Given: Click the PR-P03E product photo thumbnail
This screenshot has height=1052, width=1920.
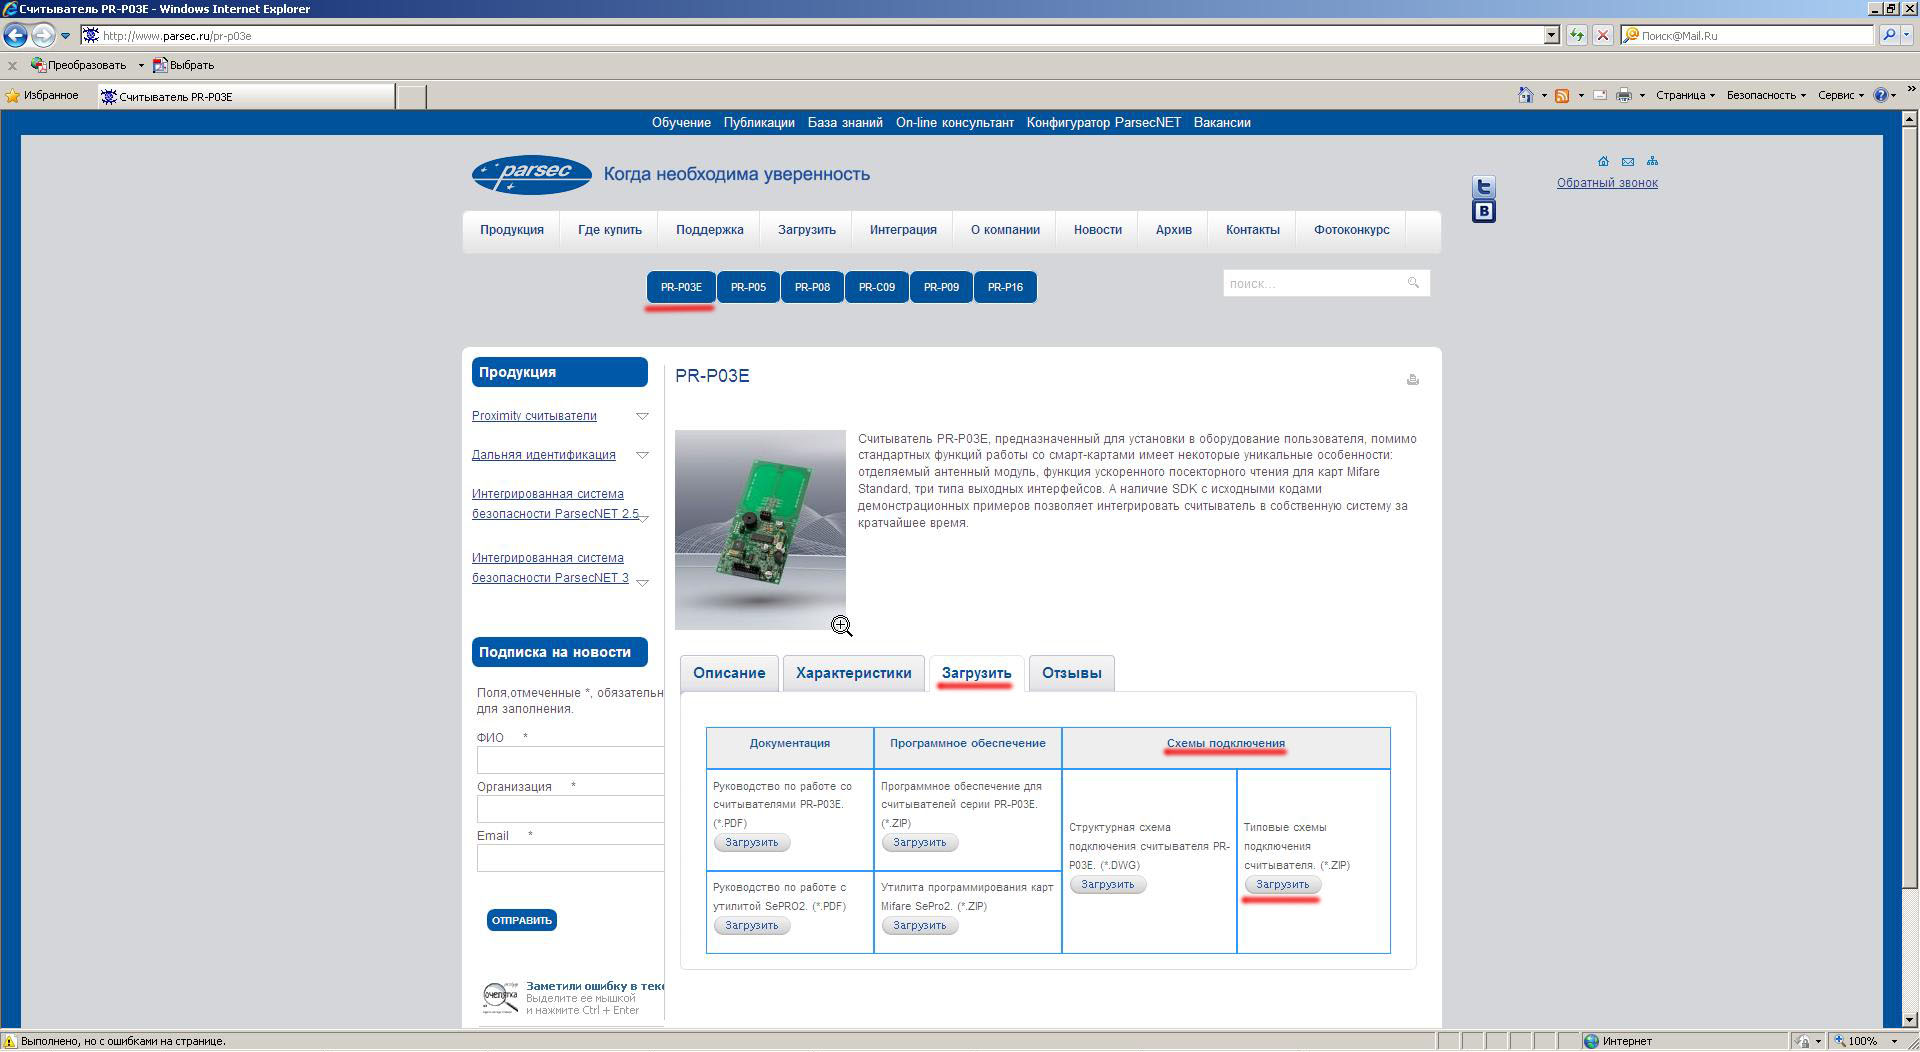Looking at the screenshot, I should coord(760,530).
